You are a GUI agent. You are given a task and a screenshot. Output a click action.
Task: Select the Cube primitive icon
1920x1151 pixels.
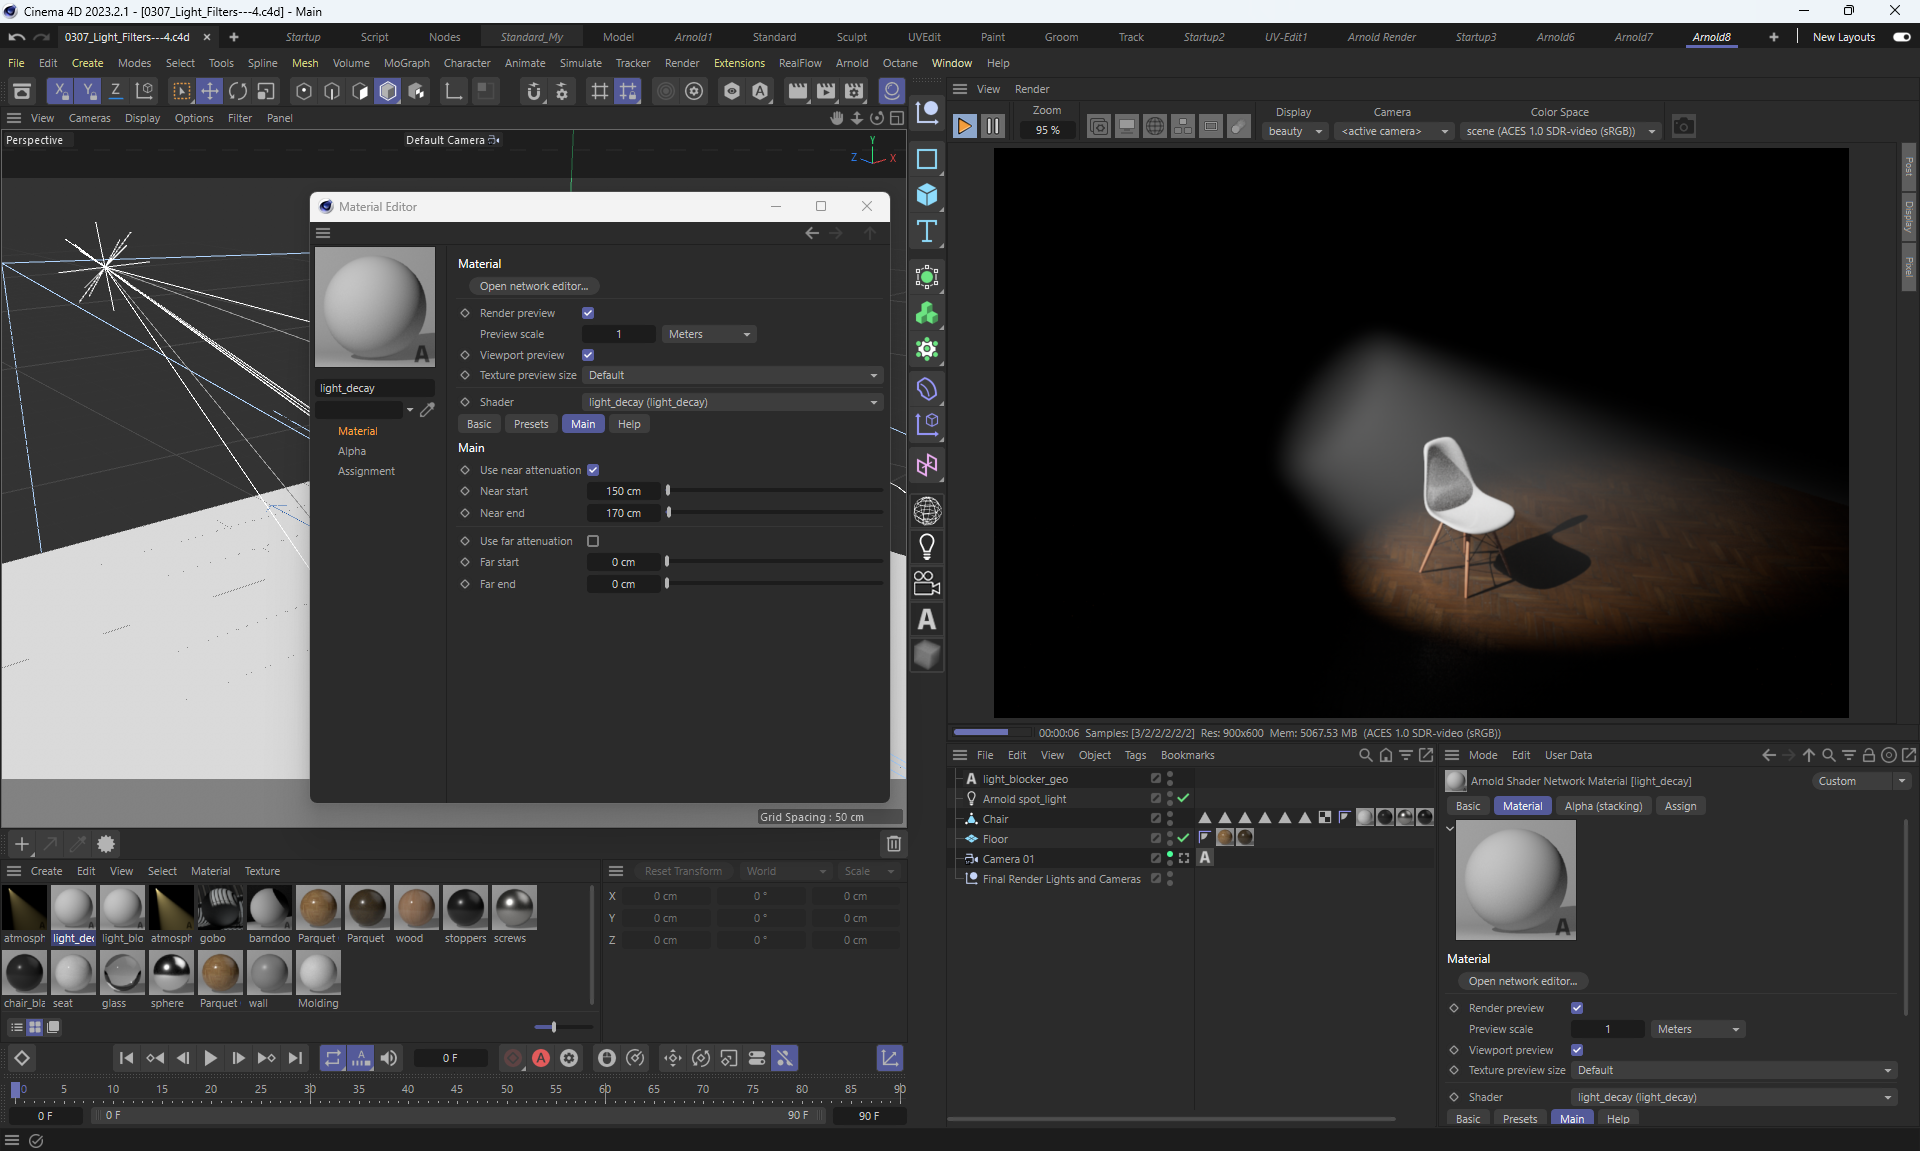point(927,195)
